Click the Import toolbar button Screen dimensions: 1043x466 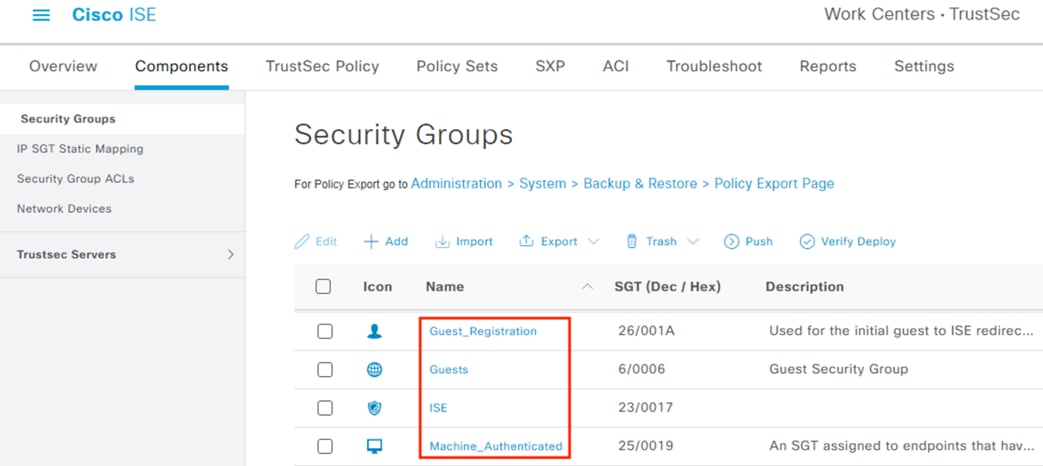coord(464,241)
